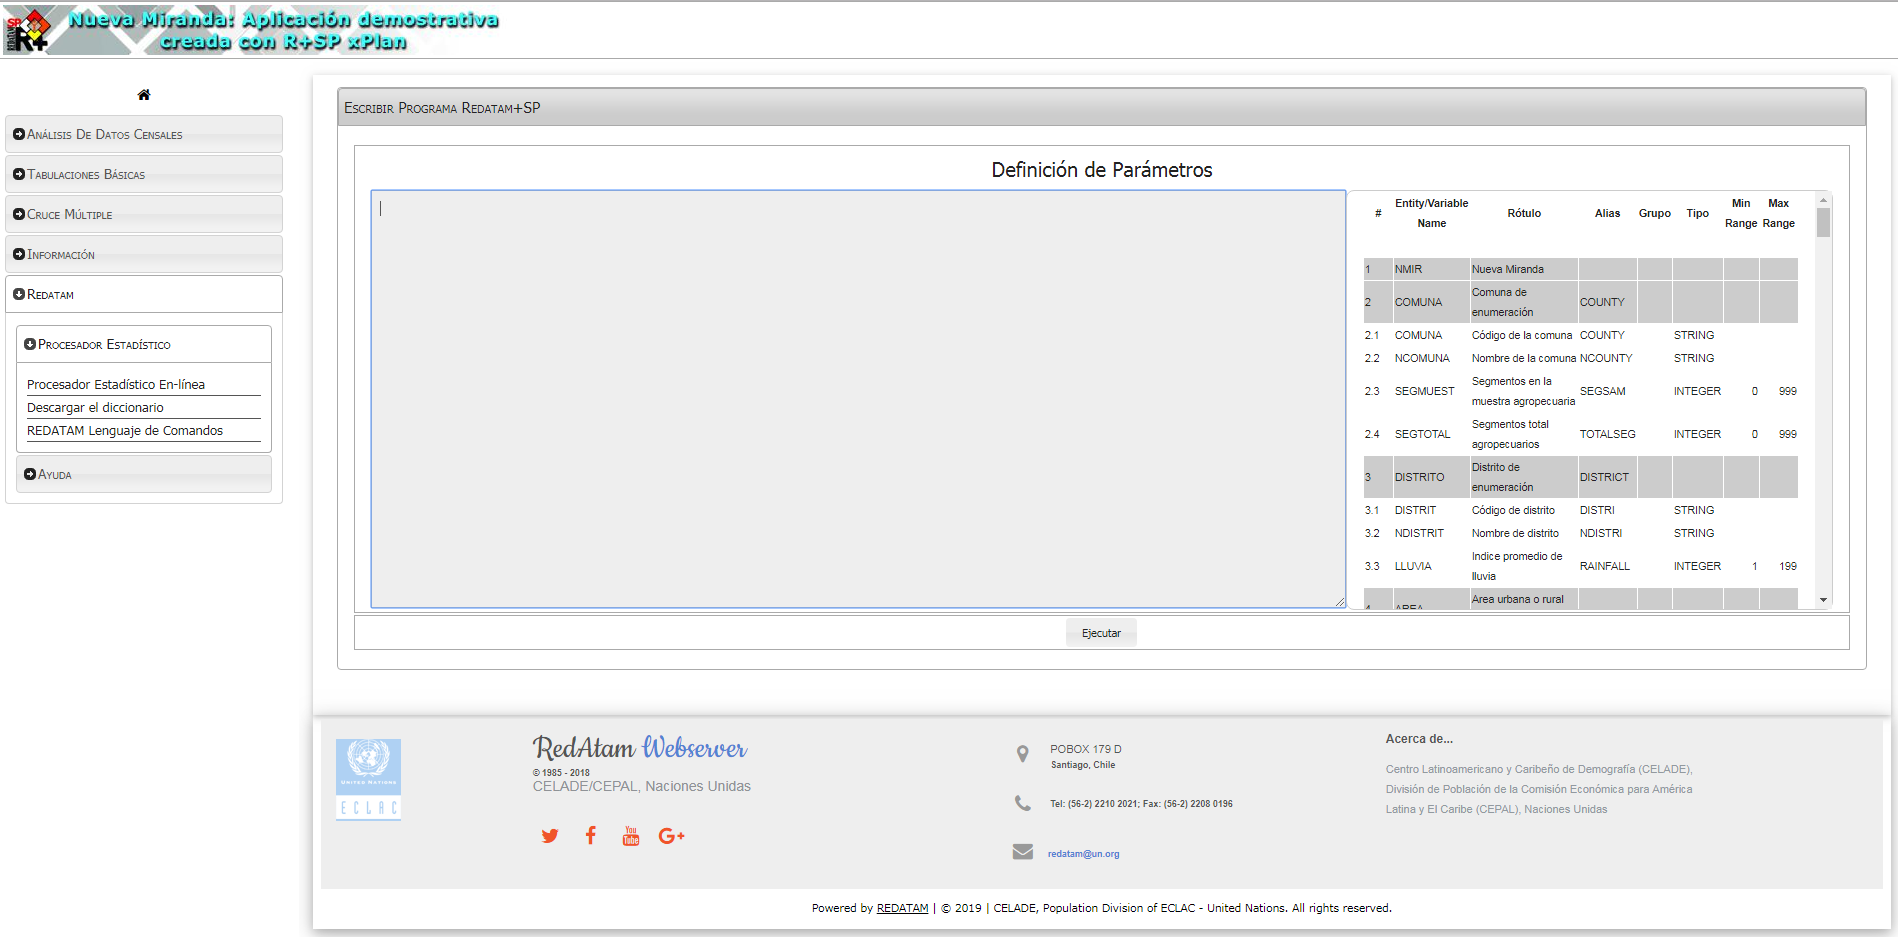The width and height of the screenshot is (1898, 937).
Task: Open redatam@un.org email link
Action: [x=1083, y=854]
